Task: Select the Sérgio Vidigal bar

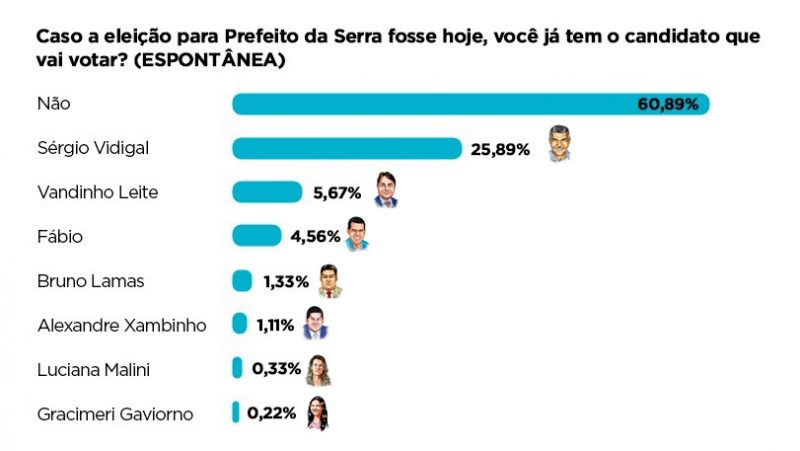Action: click(x=347, y=148)
